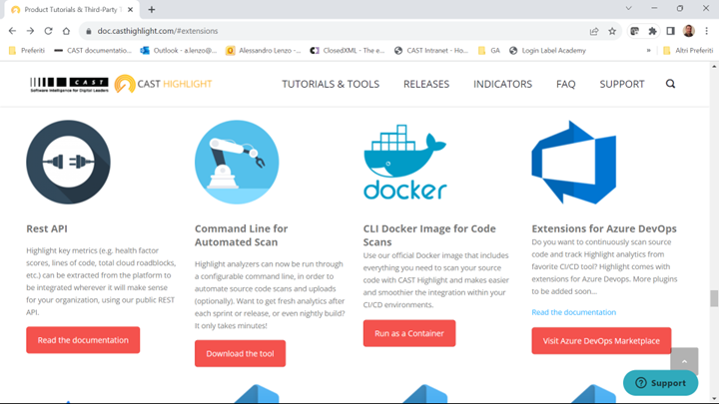
Task: Go to the browser home icon
Action: tap(66, 31)
